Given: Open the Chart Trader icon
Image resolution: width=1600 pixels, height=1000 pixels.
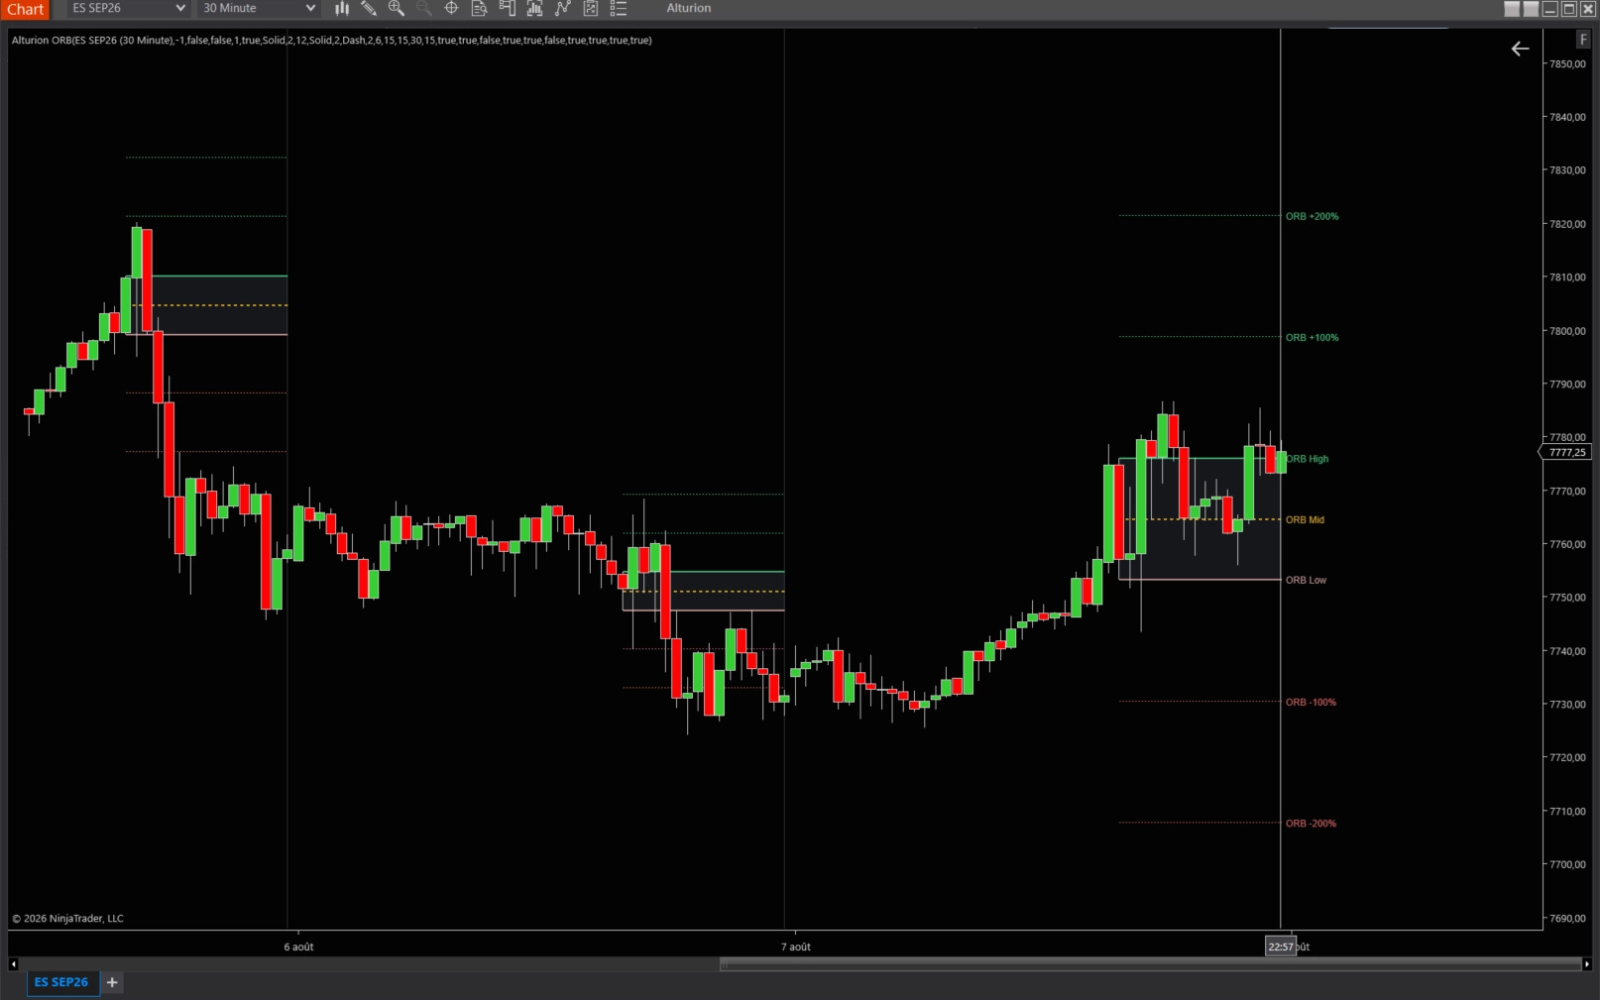Looking at the screenshot, I should [507, 8].
